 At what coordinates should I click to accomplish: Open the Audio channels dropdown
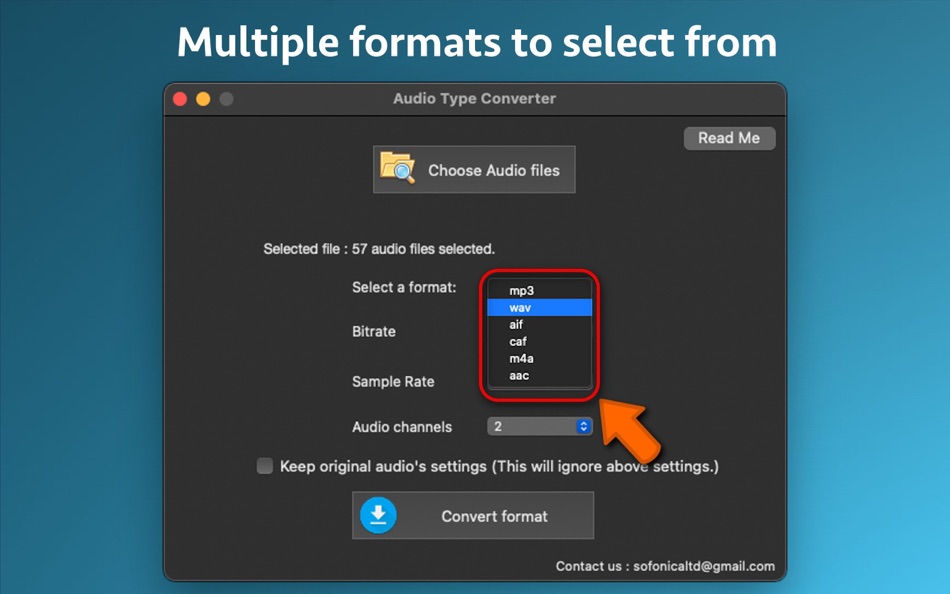click(540, 426)
